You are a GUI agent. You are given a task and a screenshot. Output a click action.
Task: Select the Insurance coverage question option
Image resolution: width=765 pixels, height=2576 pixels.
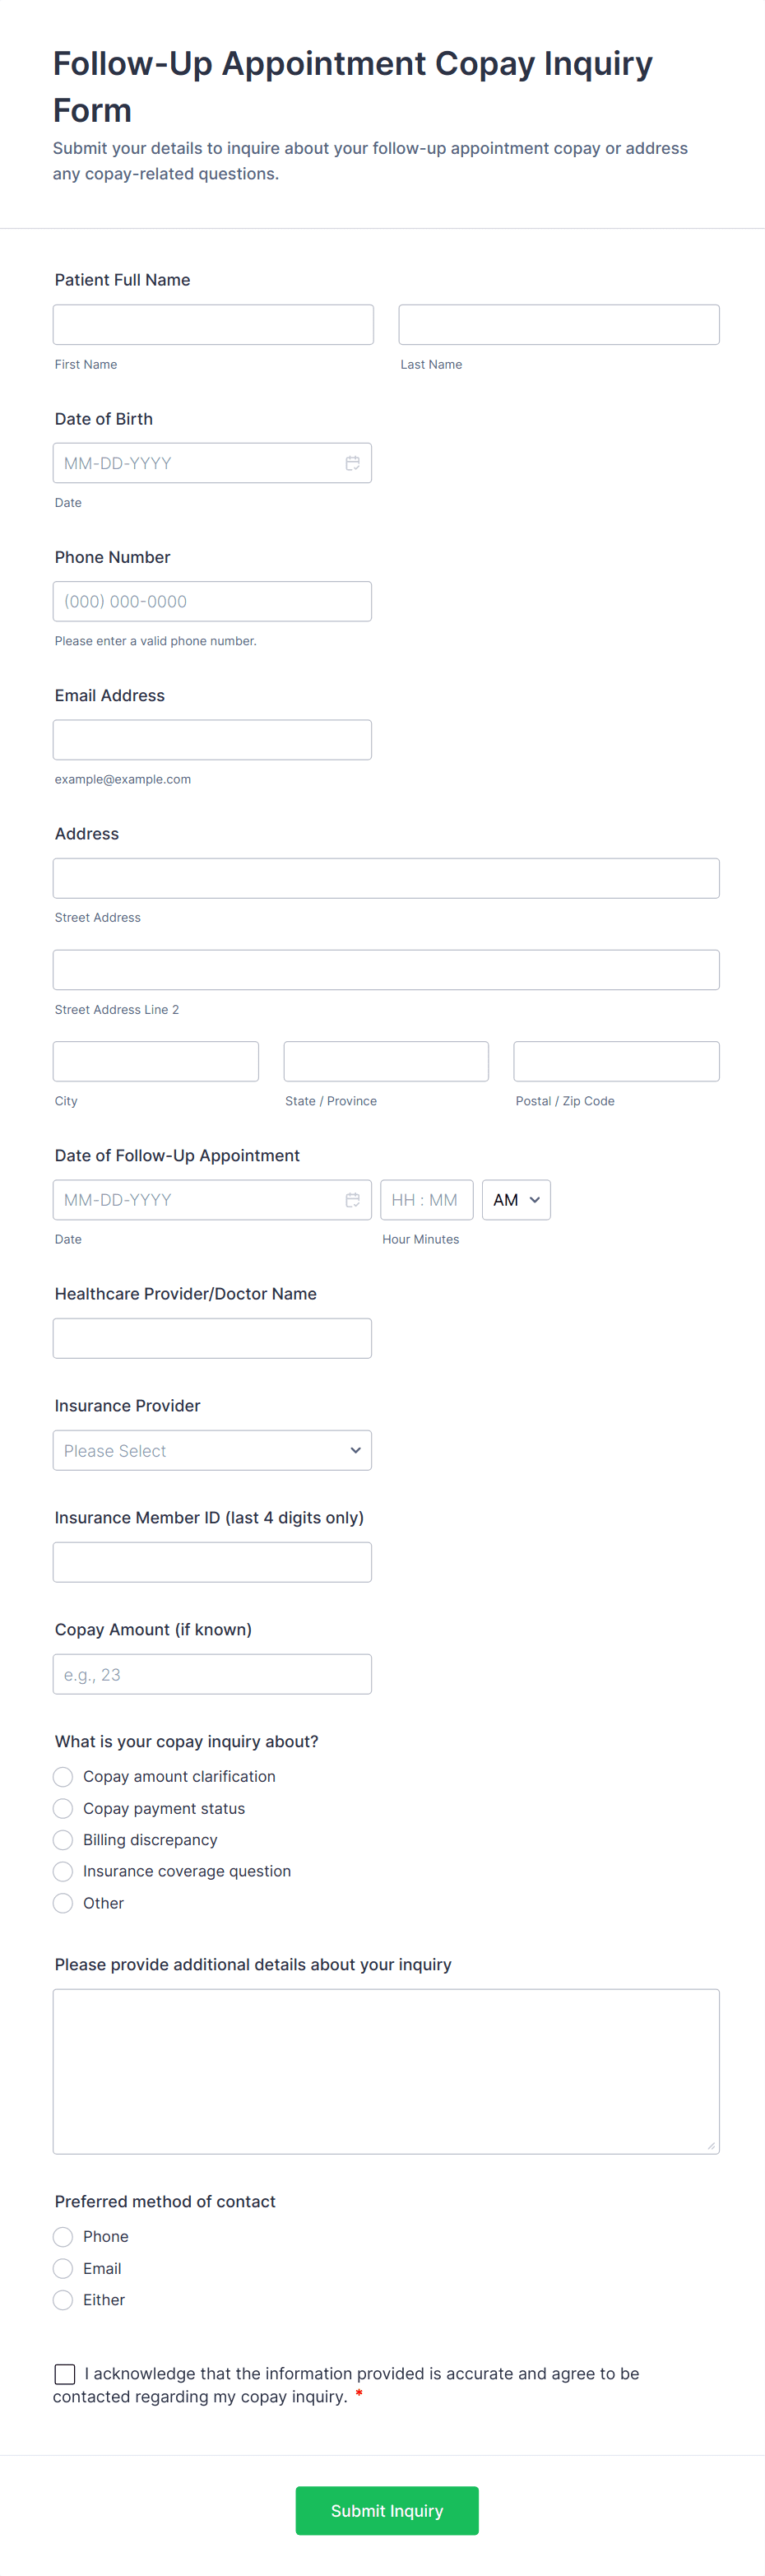coord(63,1871)
